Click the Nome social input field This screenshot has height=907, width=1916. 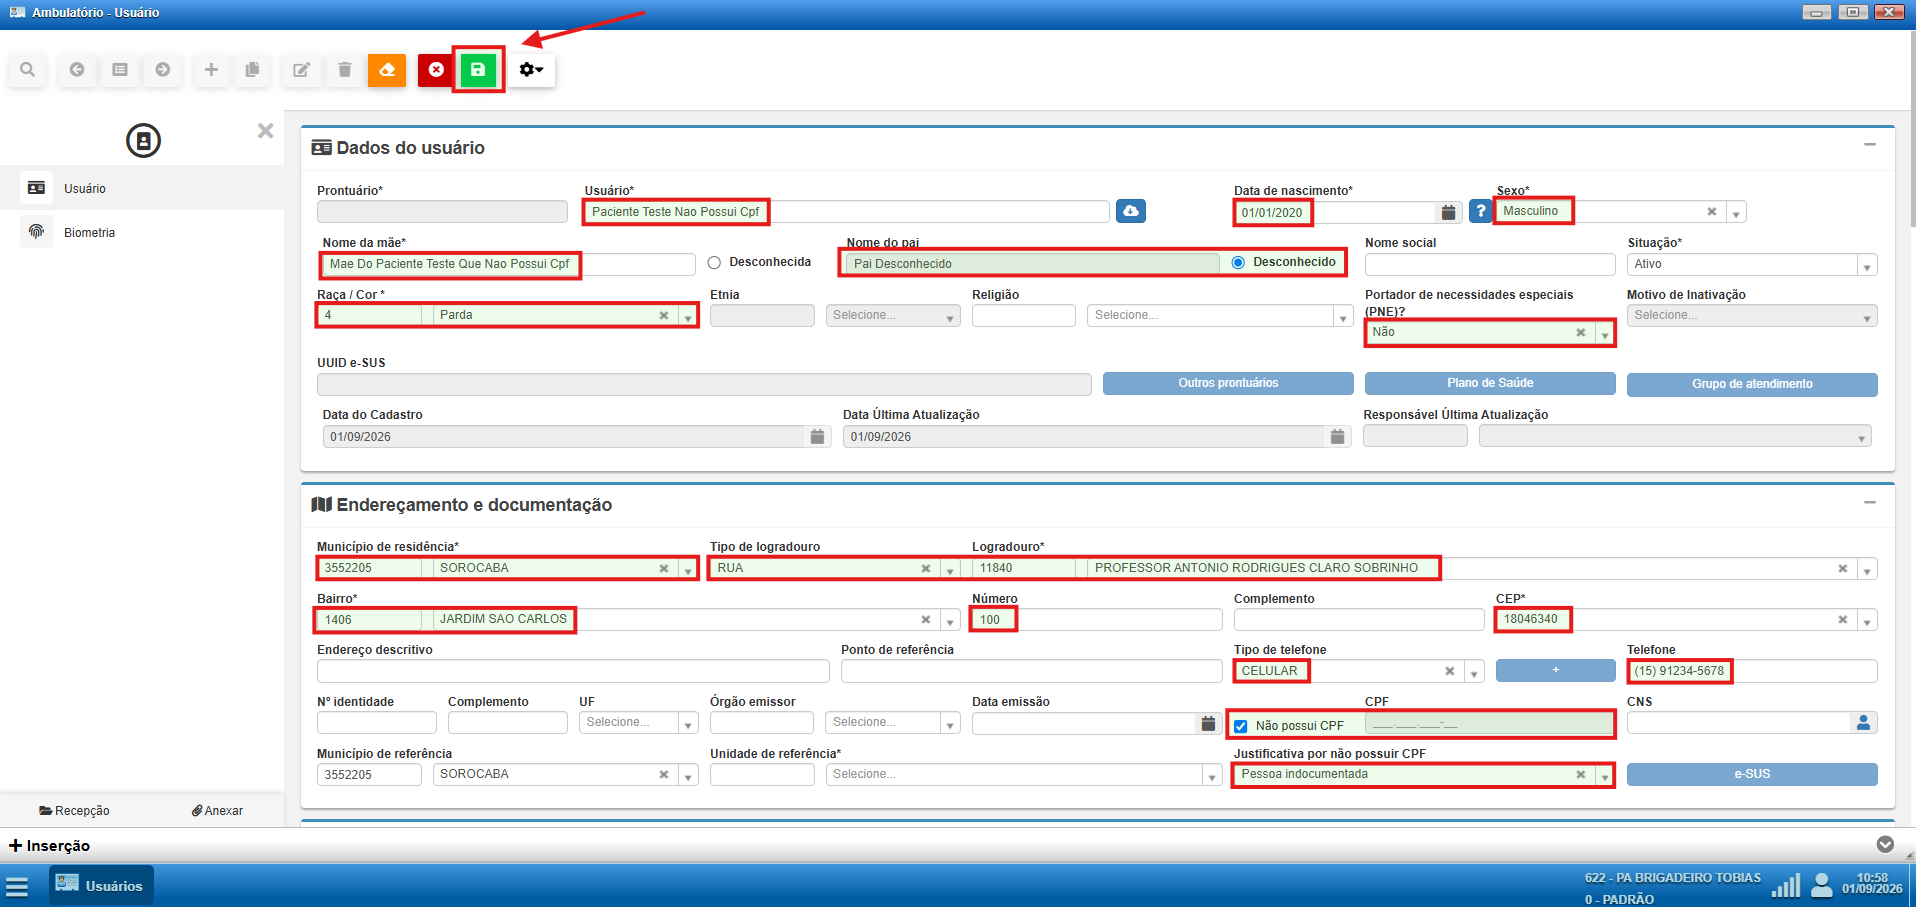pyautogui.click(x=1490, y=264)
